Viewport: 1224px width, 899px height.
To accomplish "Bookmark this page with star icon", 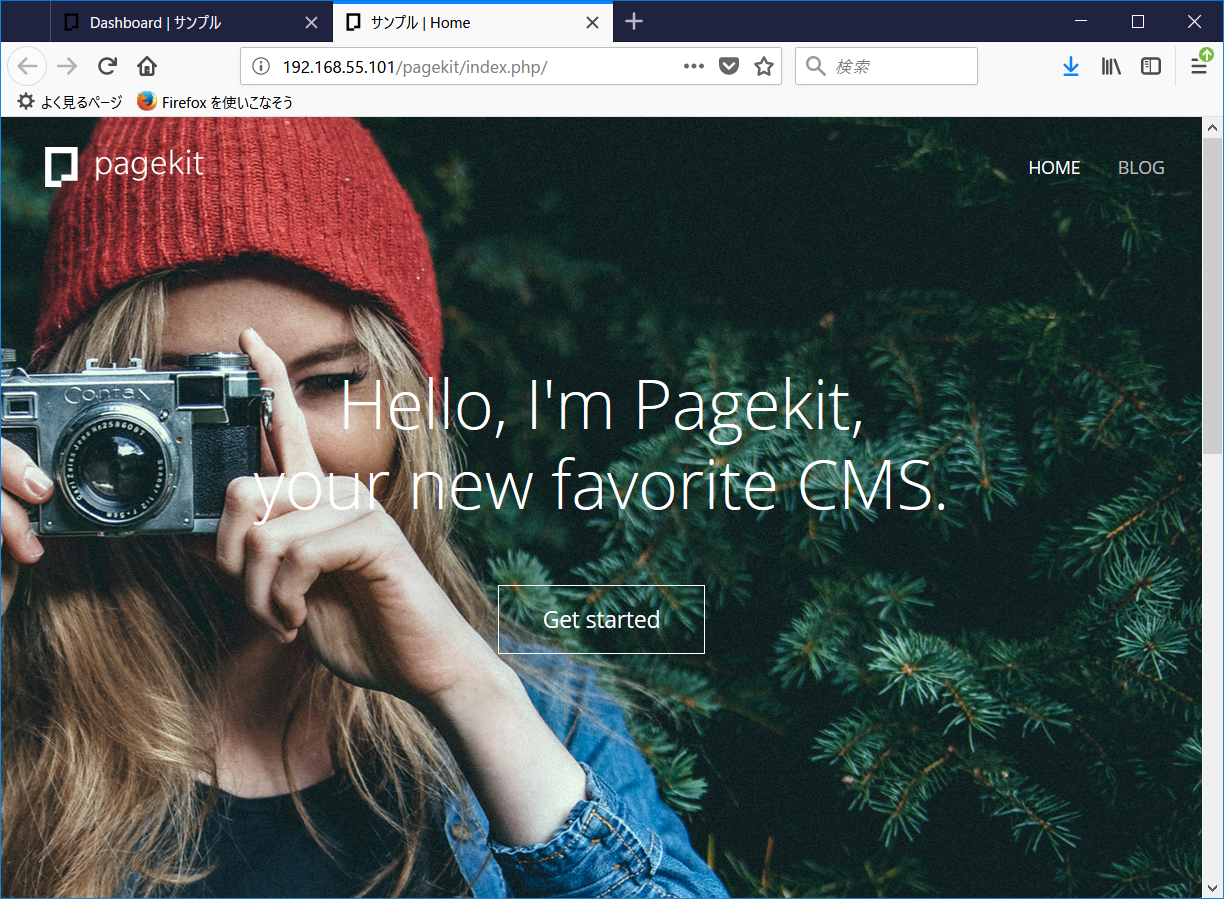I will click(x=764, y=66).
